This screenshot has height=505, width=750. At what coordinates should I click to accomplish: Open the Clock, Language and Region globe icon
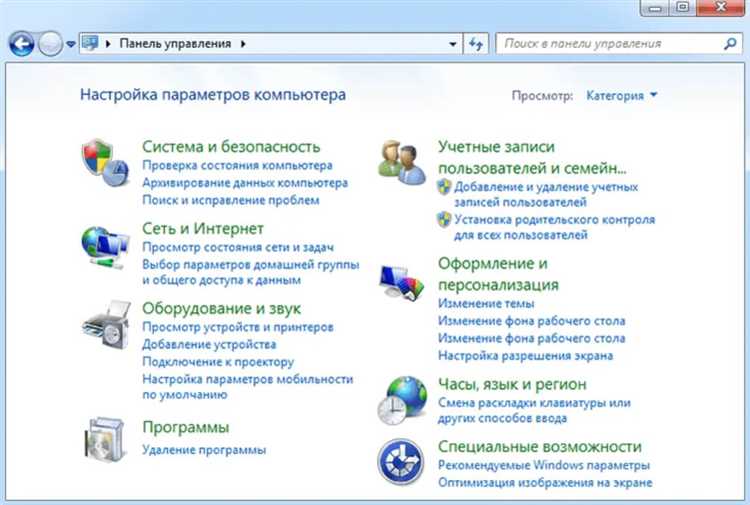click(x=402, y=401)
